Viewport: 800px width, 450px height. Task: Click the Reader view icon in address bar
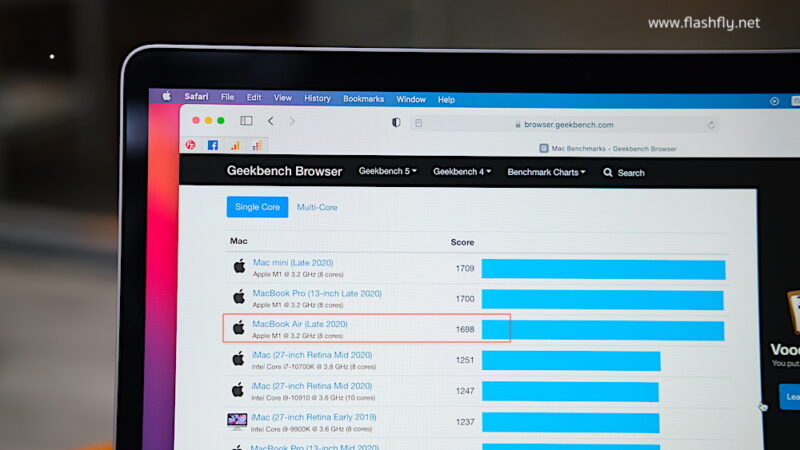419,124
